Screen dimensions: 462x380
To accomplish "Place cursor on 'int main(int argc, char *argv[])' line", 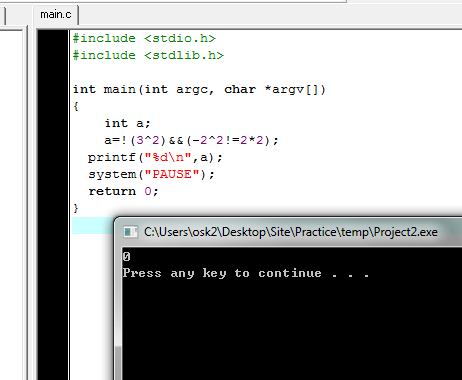I will (x=199, y=89).
